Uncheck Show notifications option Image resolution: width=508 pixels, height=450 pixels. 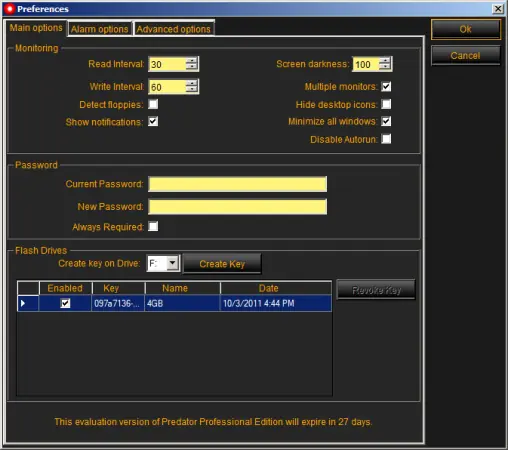pos(153,121)
